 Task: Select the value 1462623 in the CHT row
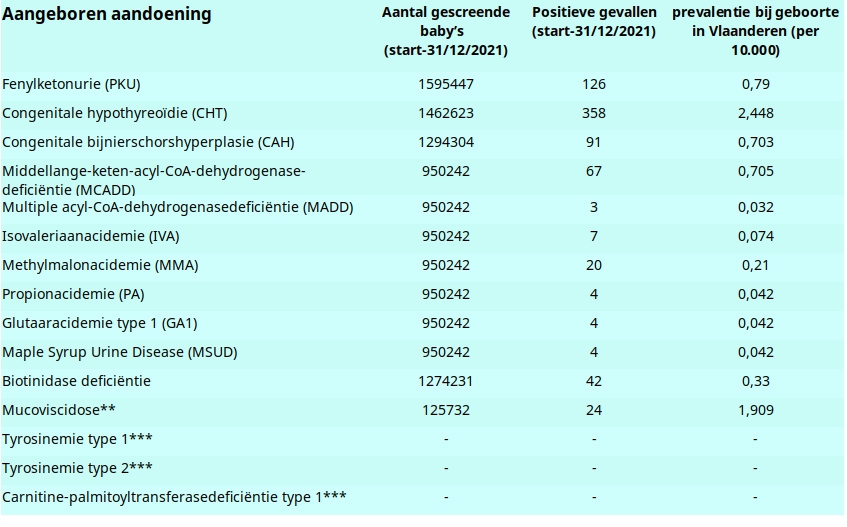pyautogui.click(x=446, y=113)
